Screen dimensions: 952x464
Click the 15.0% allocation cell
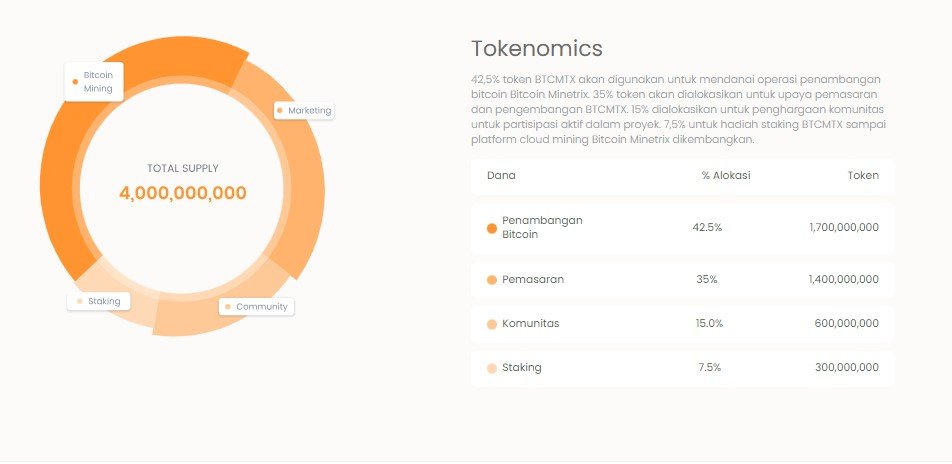[x=708, y=323]
